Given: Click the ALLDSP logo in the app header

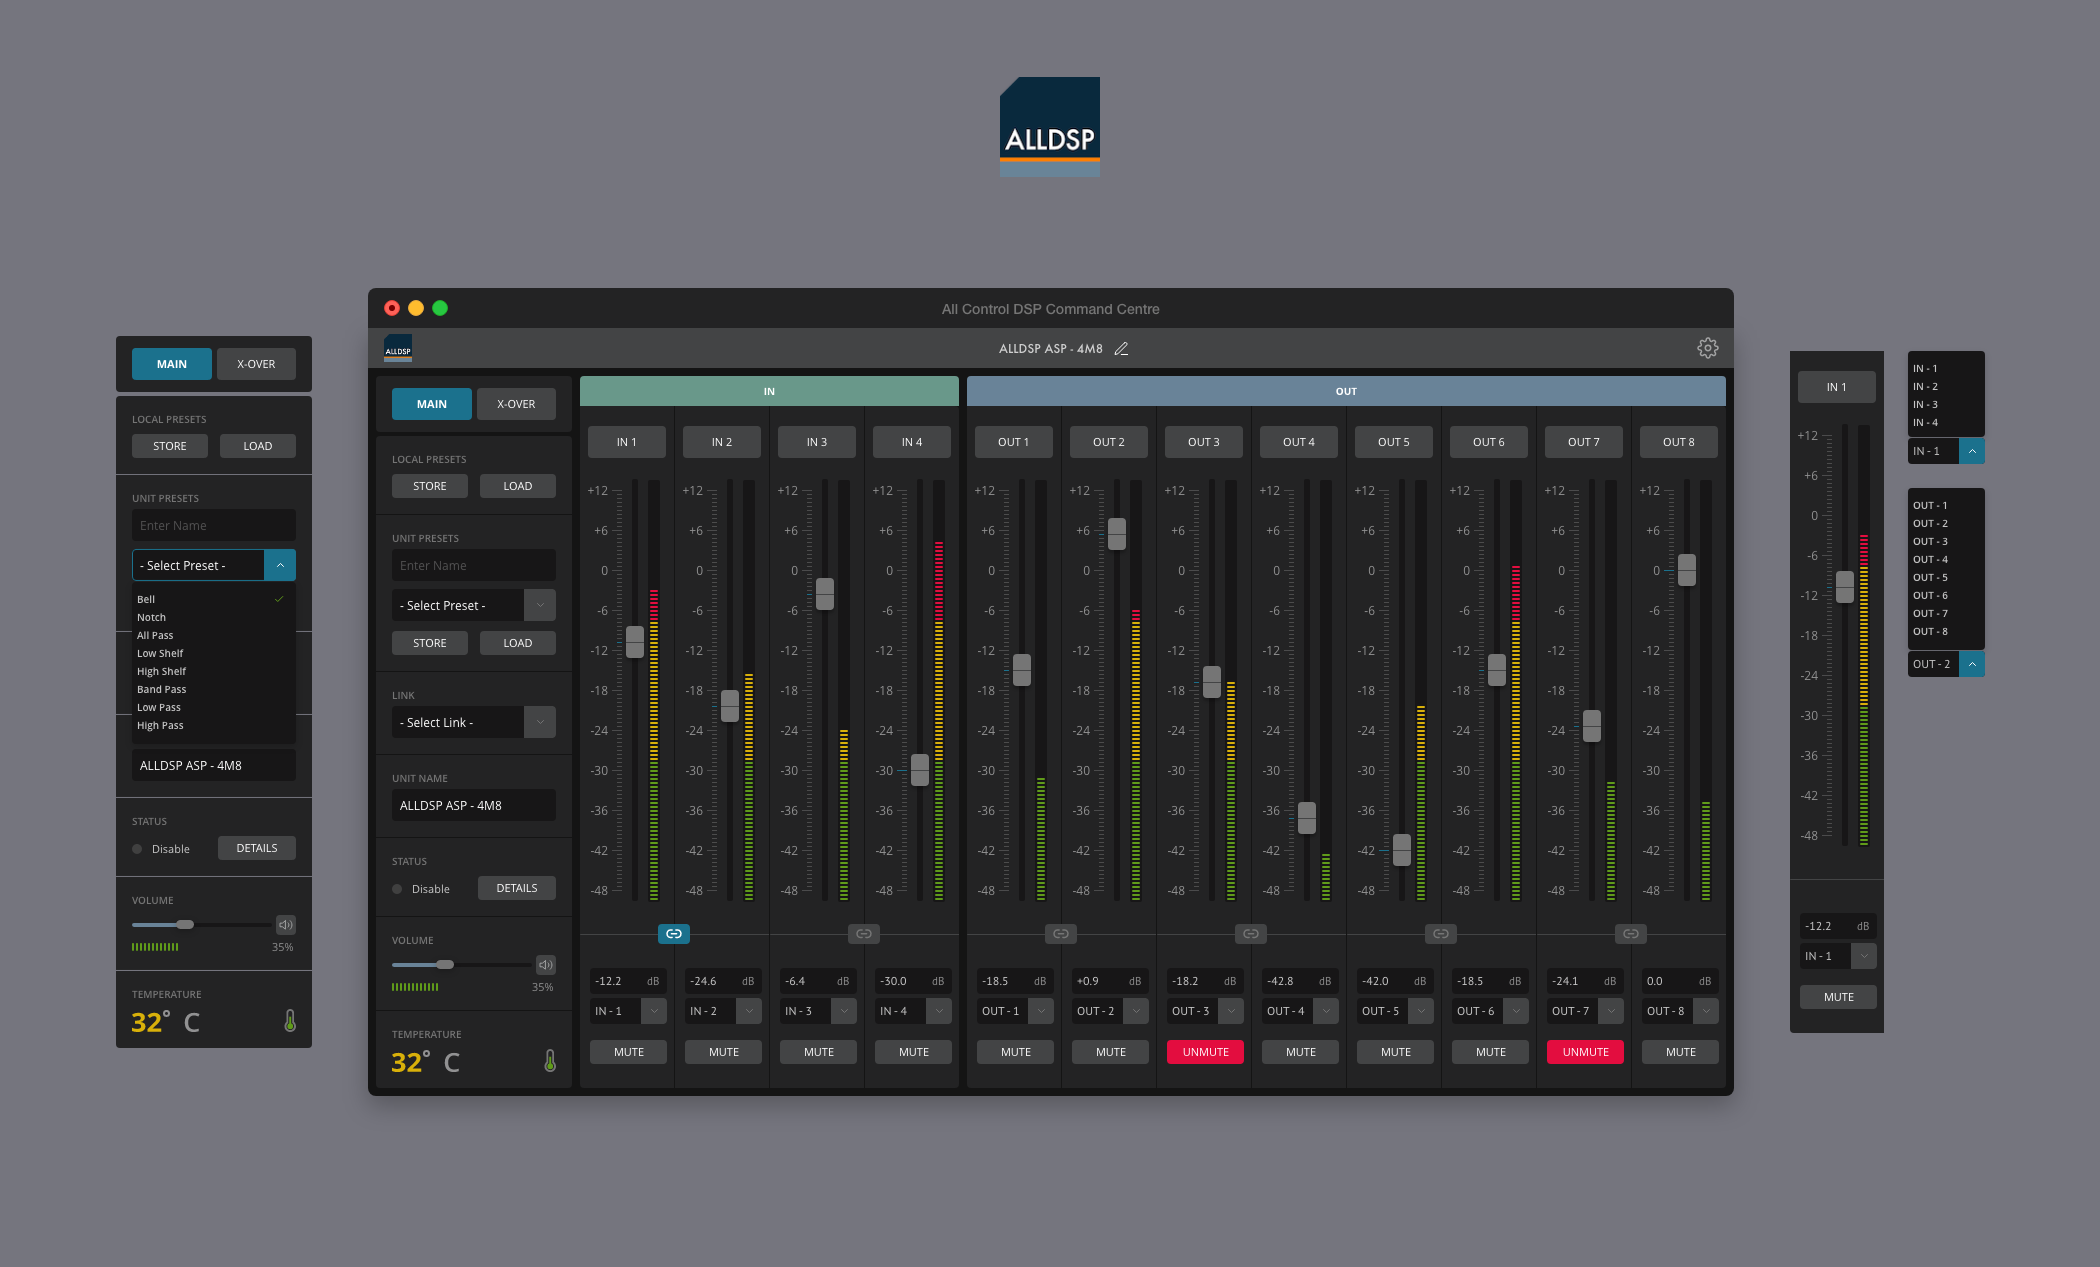Looking at the screenshot, I should tap(398, 348).
